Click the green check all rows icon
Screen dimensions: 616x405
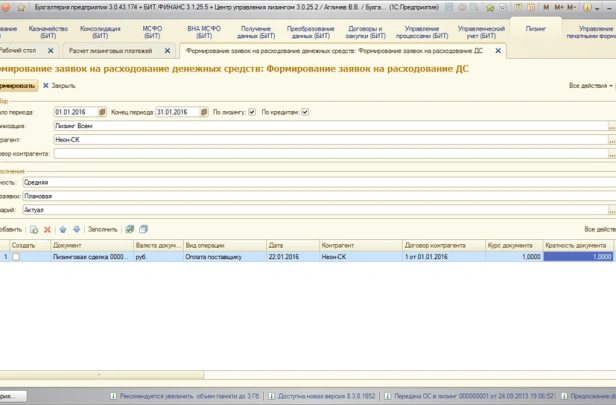129,229
